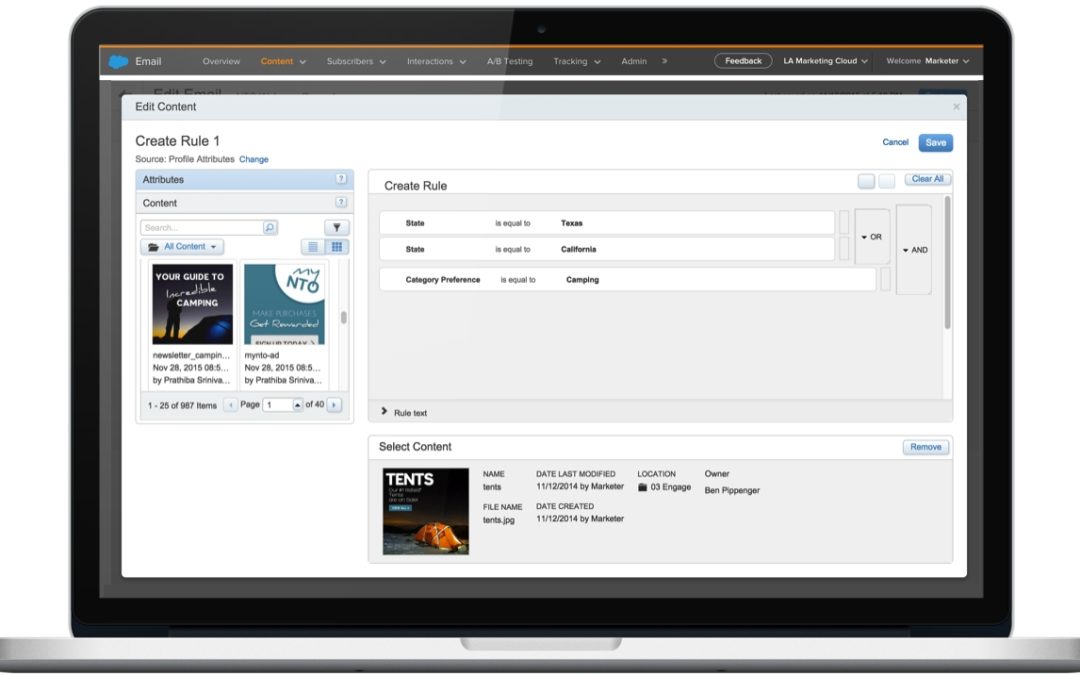Select the mynto-ad thumbnail
Viewport: 1080px width, 675px height.
pyautogui.click(x=284, y=304)
